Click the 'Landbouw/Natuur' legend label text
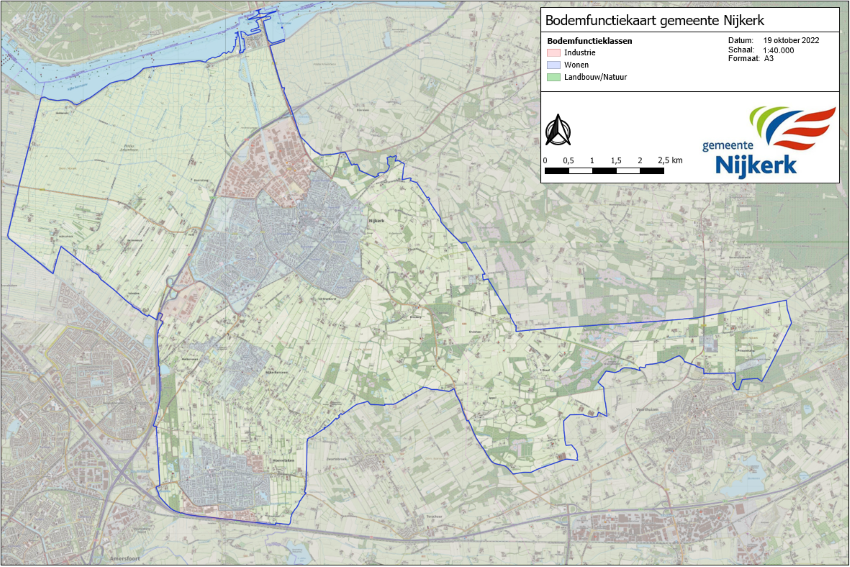 click(595, 76)
